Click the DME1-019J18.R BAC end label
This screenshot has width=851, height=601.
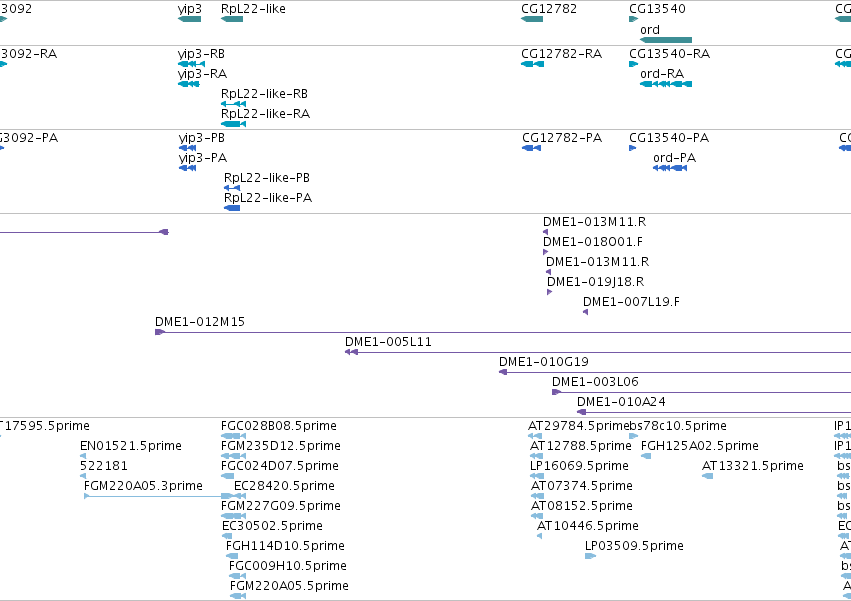595,282
